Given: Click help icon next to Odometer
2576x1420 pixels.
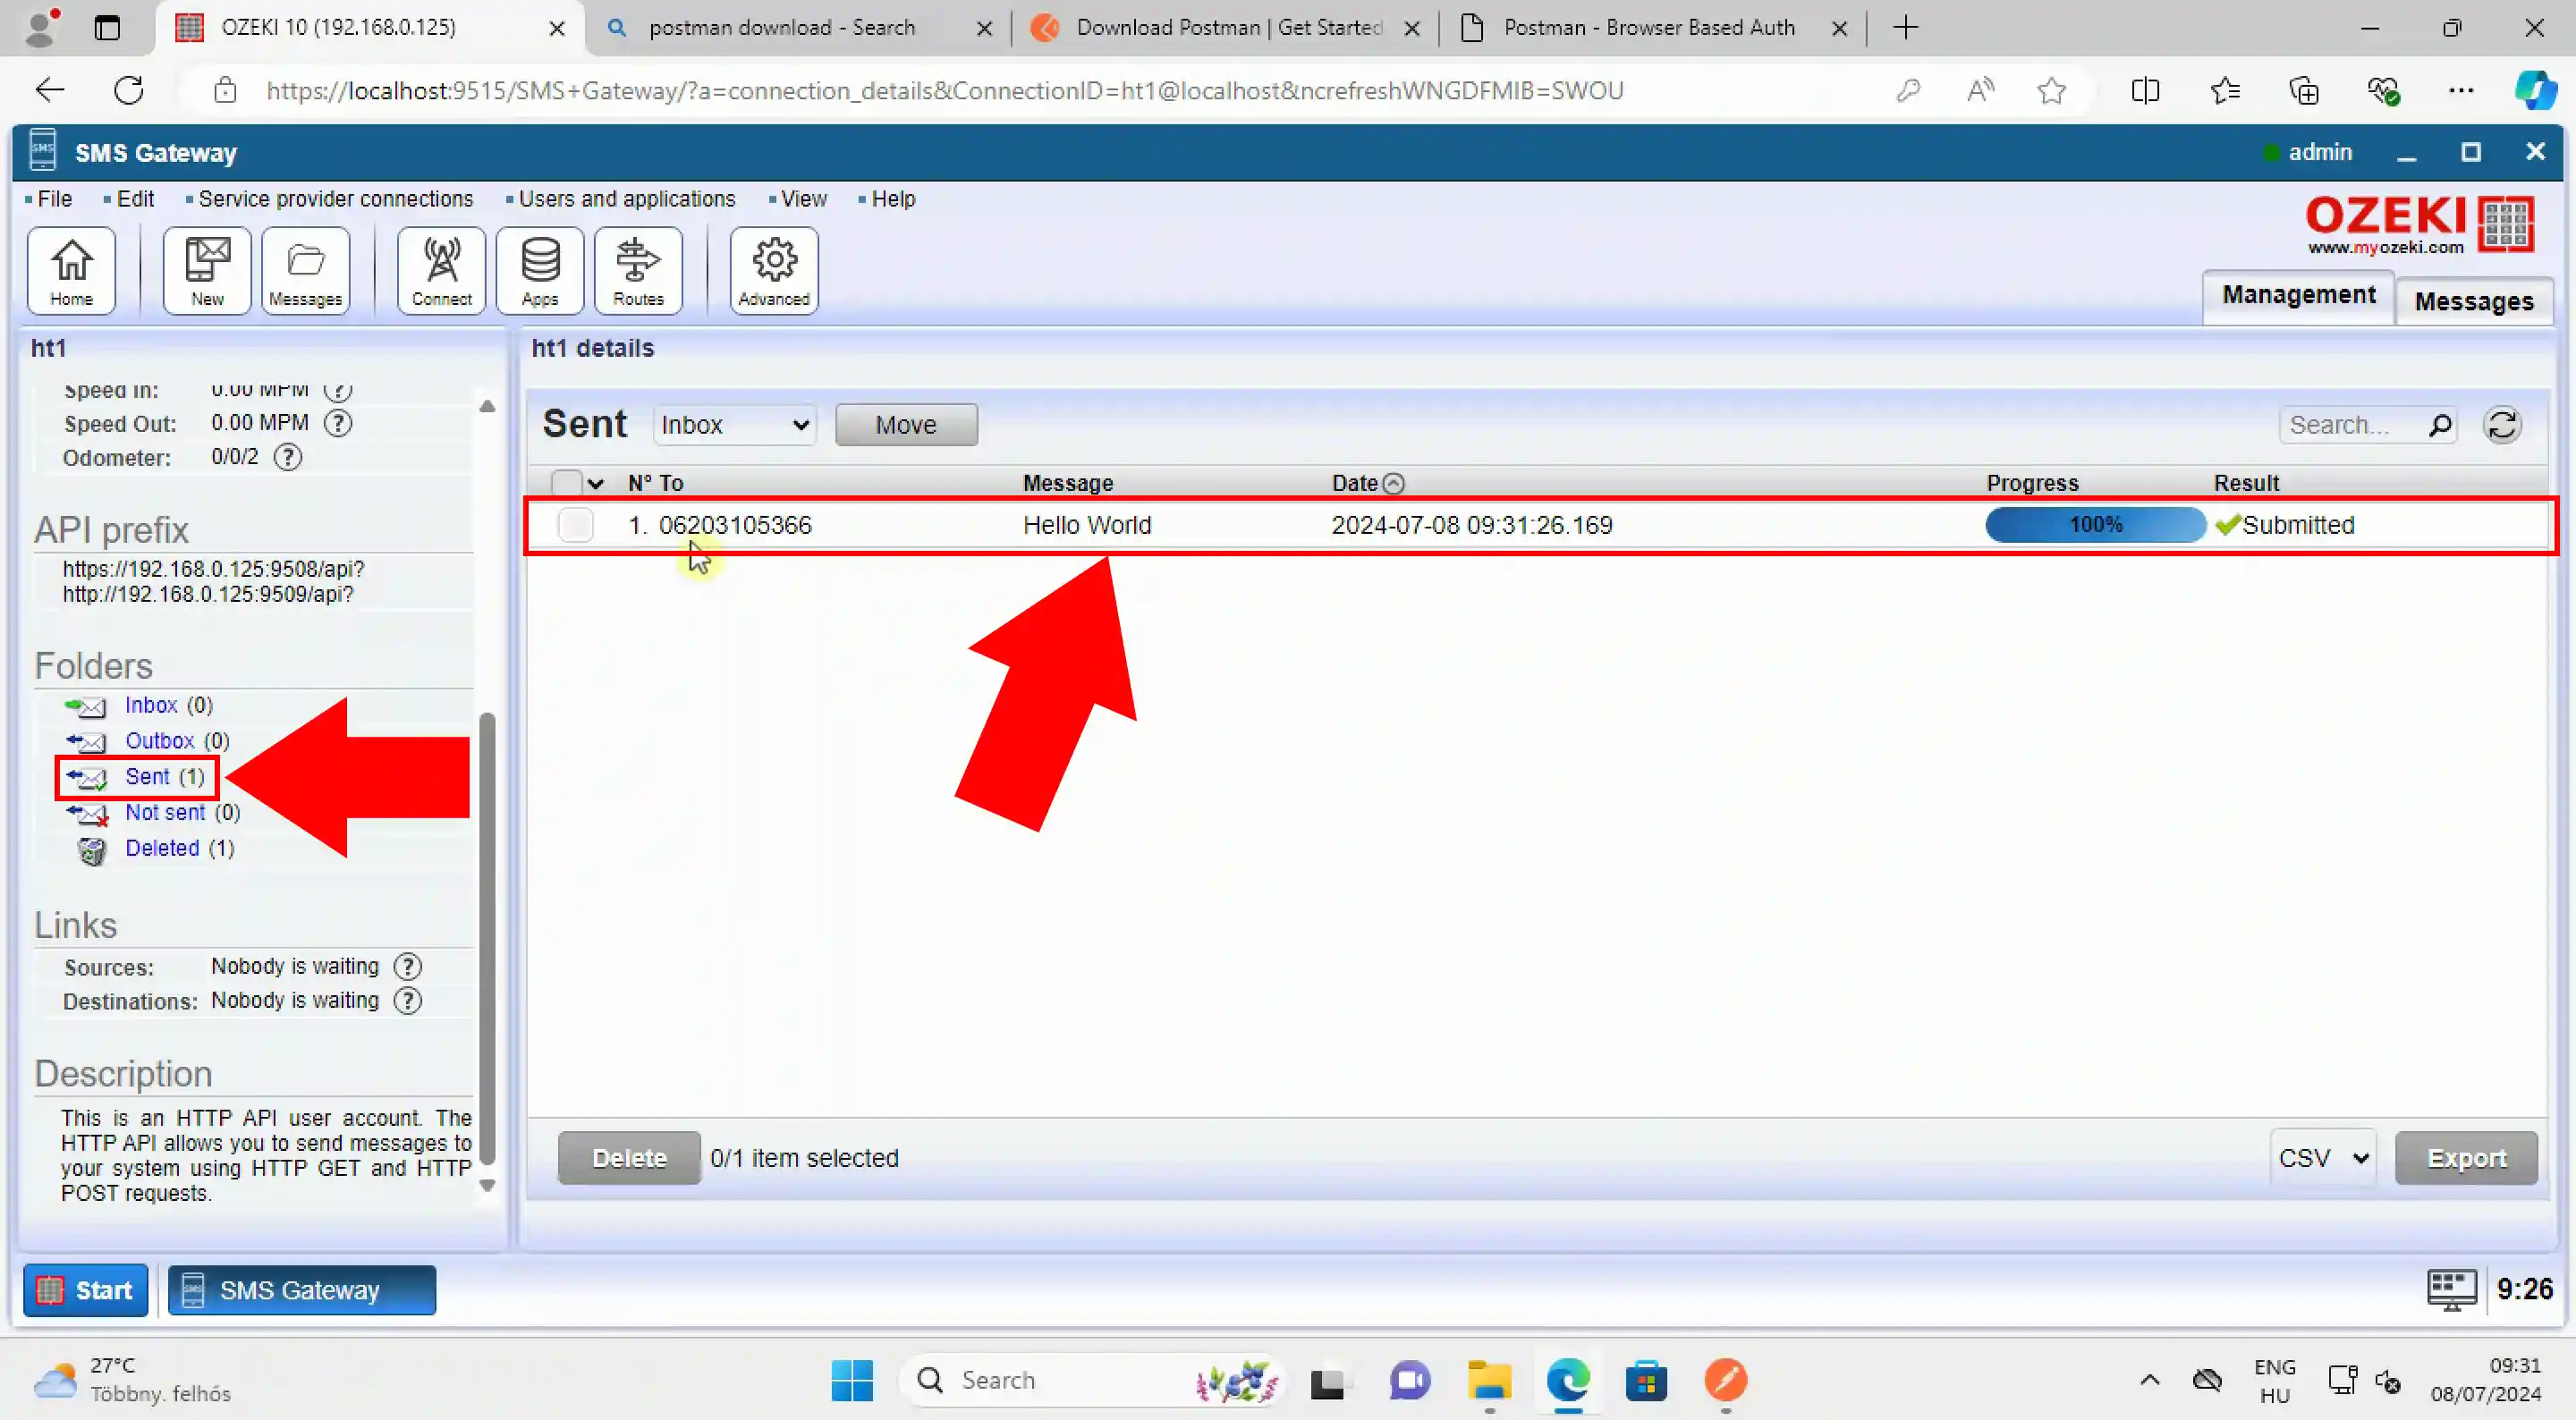Looking at the screenshot, I should (x=288, y=457).
